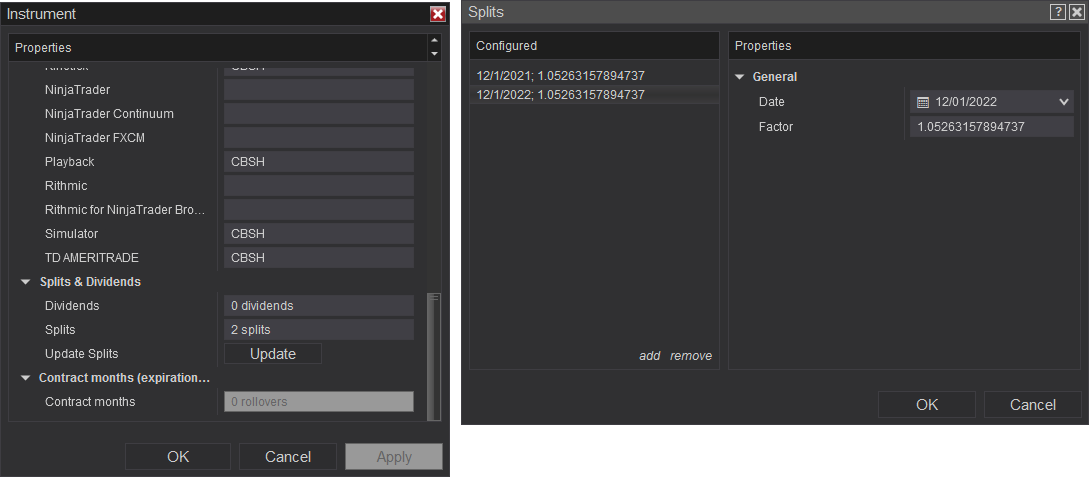This screenshot has height=477, width=1089.
Task: Open the Dividends field showing 0 dividends
Action: (319, 306)
